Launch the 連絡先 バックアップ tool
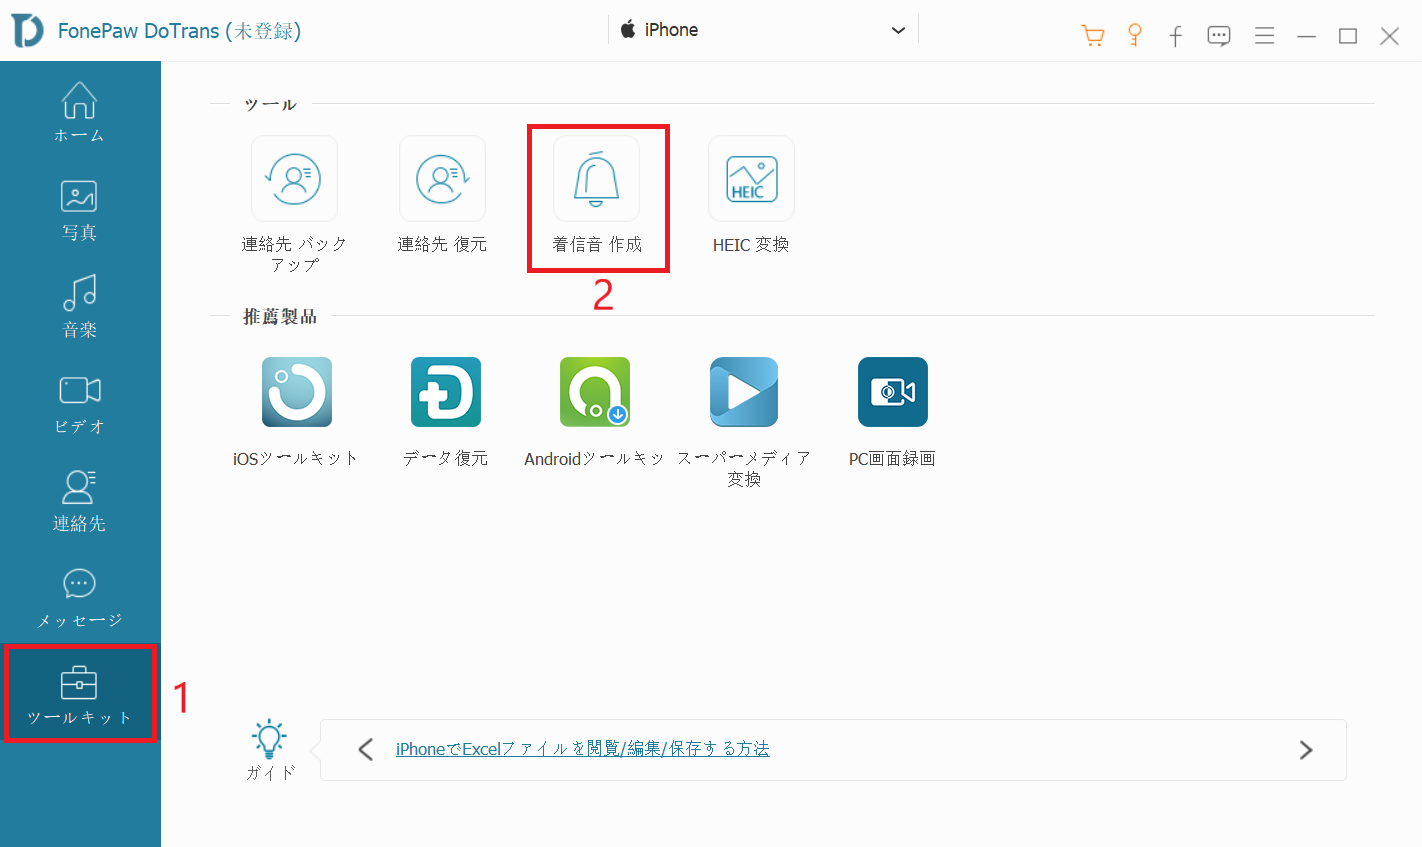This screenshot has width=1422, height=847. click(x=294, y=179)
